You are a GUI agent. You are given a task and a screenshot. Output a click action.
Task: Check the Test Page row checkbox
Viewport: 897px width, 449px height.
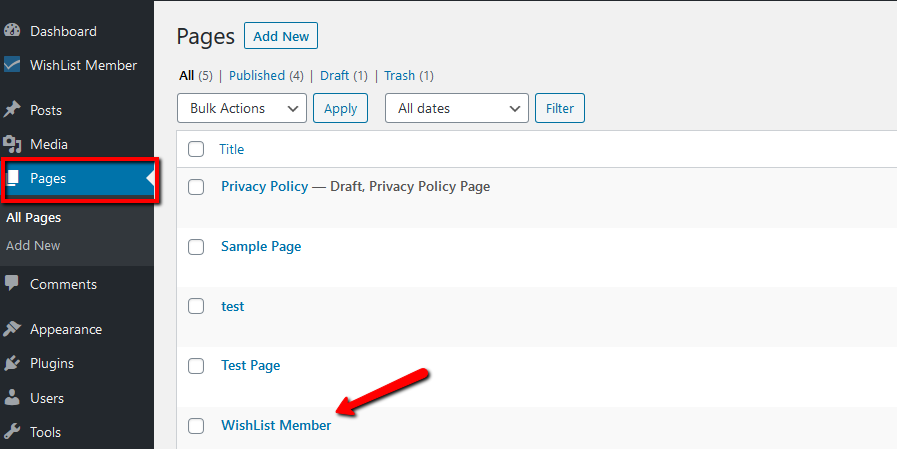(196, 365)
